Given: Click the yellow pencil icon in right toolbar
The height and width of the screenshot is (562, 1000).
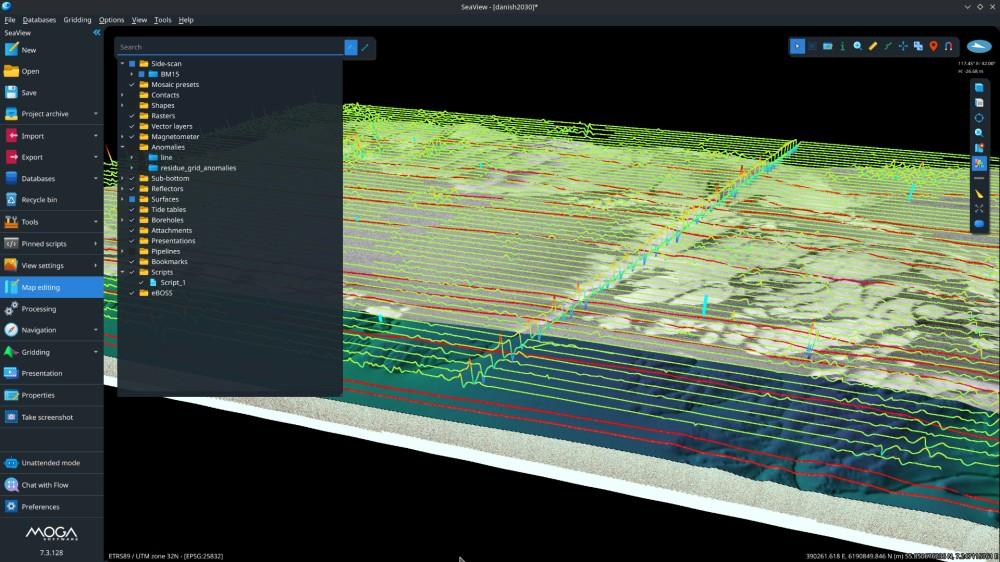Looking at the screenshot, I should [x=979, y=194].
